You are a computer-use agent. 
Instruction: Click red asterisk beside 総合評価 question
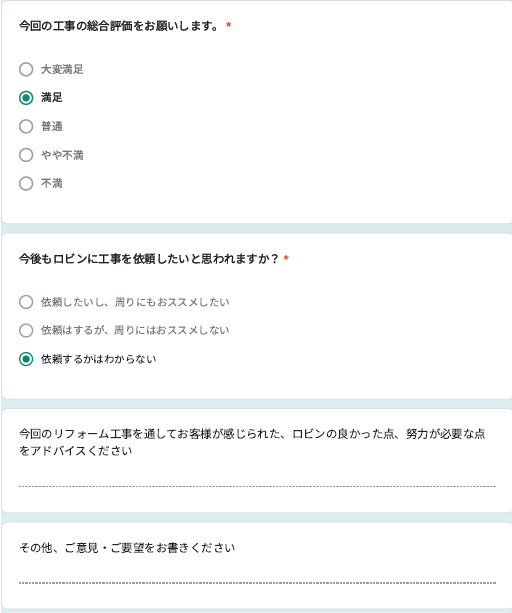(229, 25)
